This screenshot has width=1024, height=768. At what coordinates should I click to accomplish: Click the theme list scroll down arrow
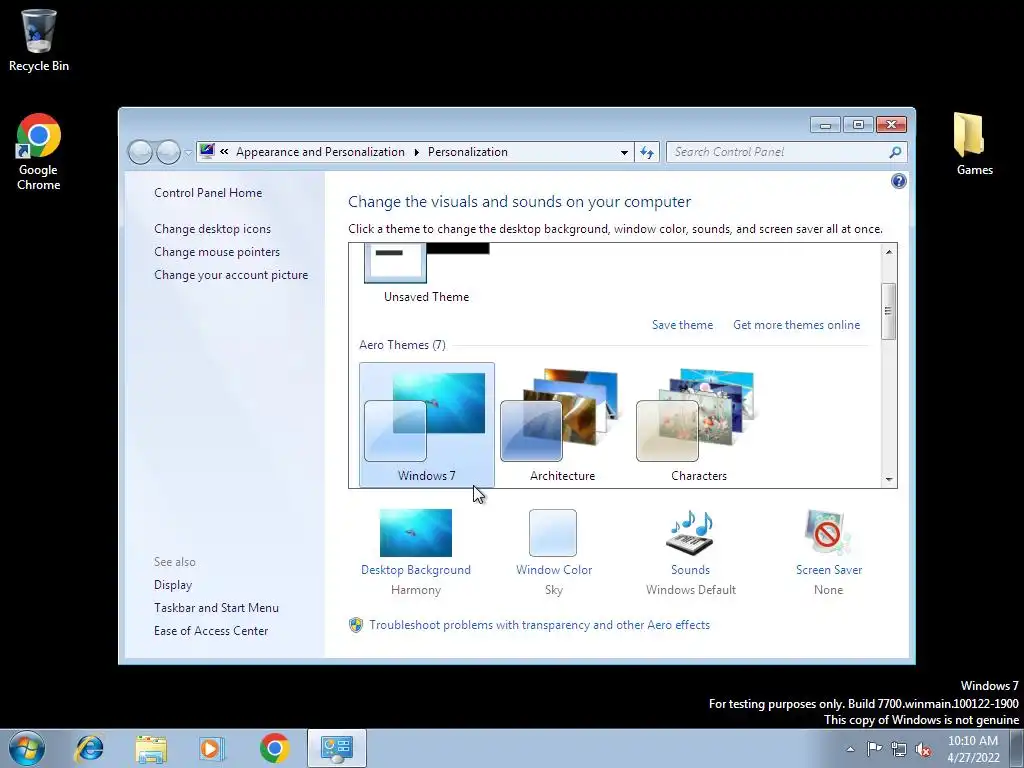[x=889, y=479]
